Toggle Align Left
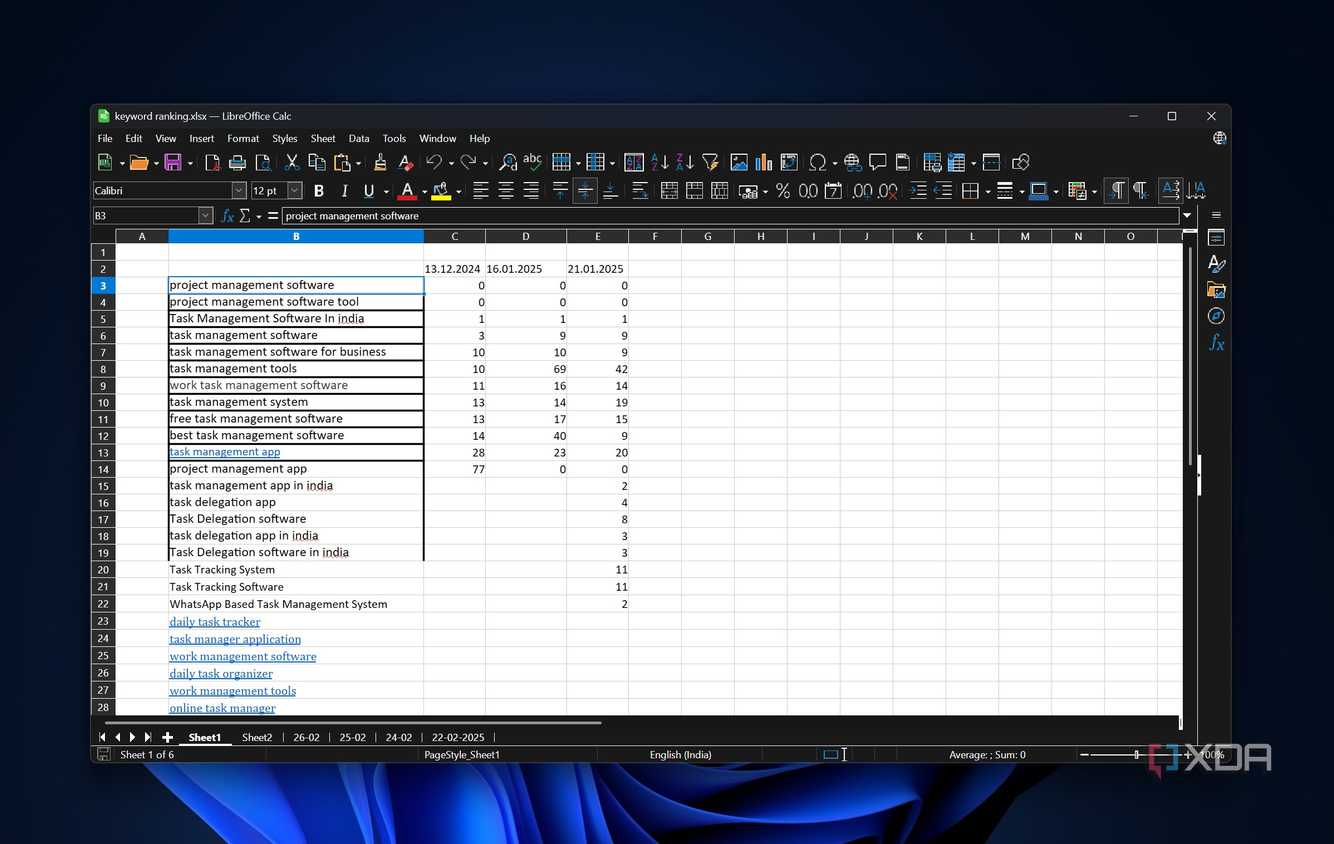Screen dimensions: 1334x844 pos(481,191)
